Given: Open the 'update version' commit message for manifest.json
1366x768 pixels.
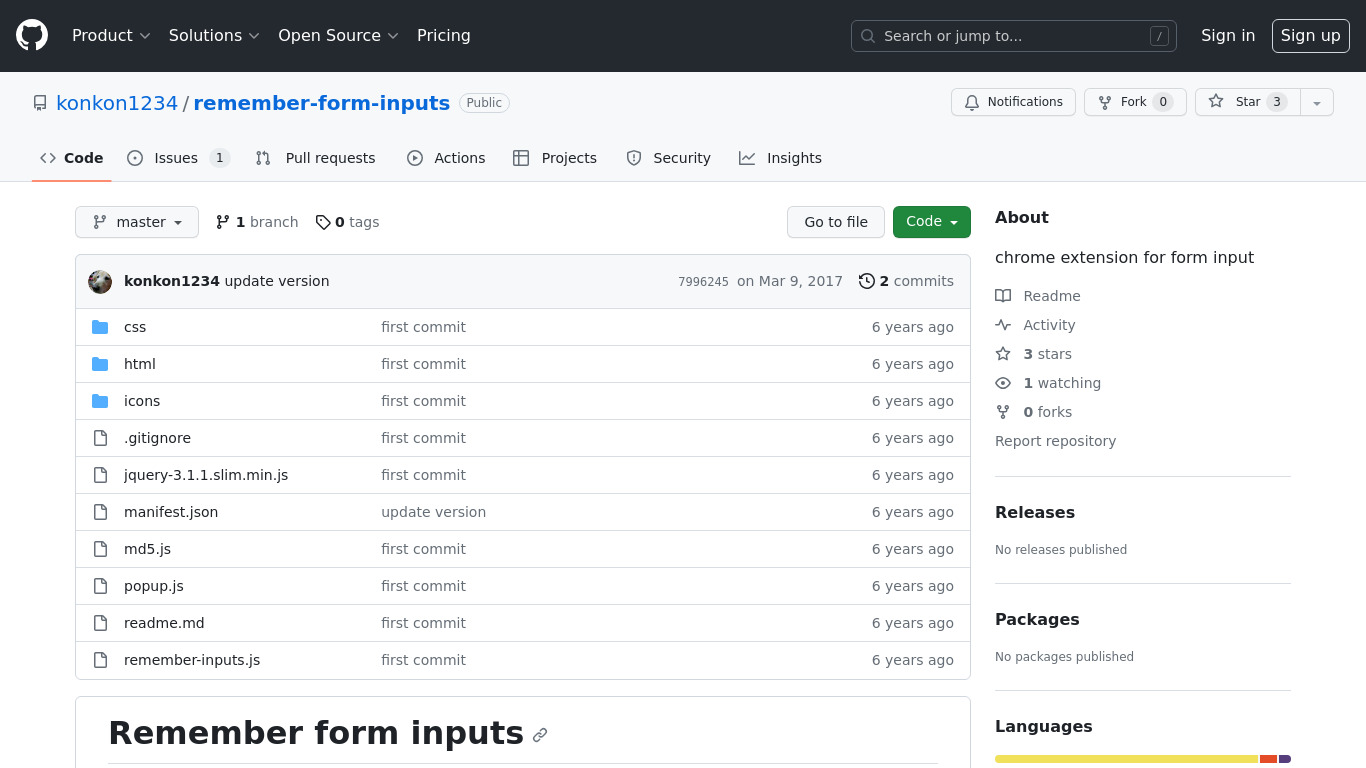Looking at the screenshot, I should (433, 512).
